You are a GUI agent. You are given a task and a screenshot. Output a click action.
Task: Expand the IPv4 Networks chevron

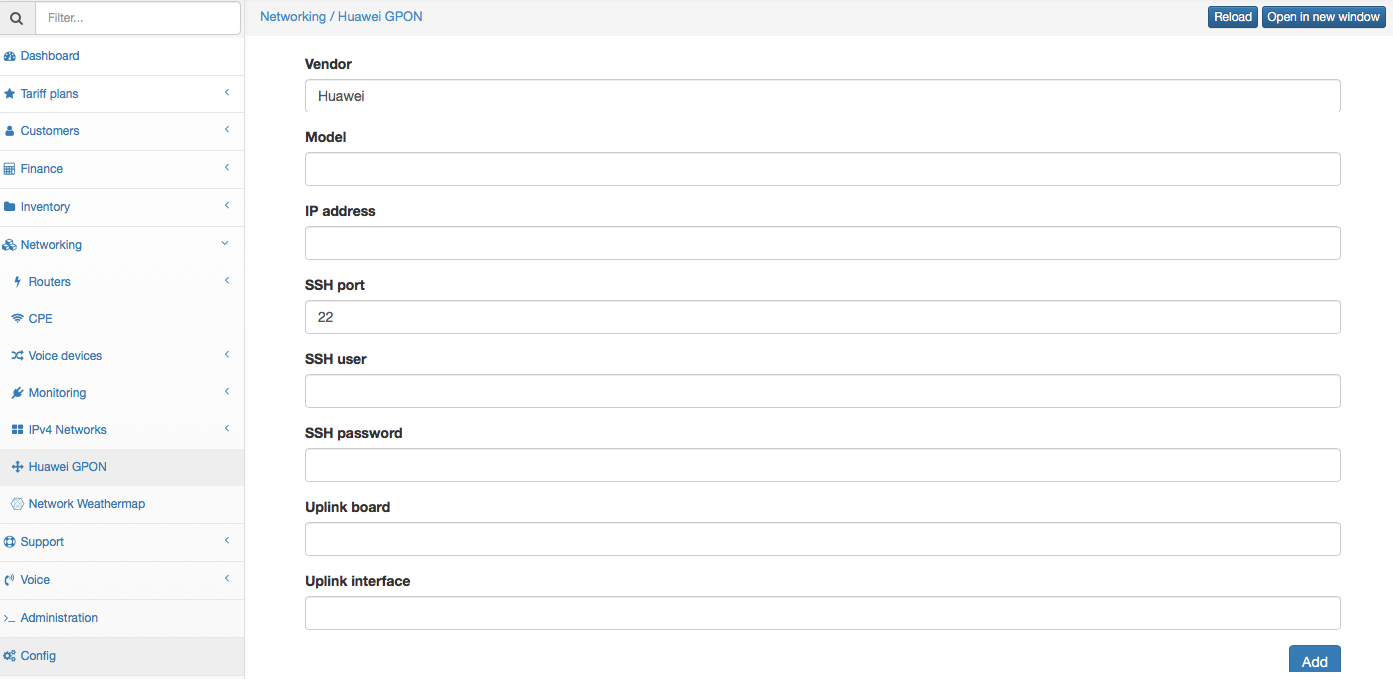227,429
